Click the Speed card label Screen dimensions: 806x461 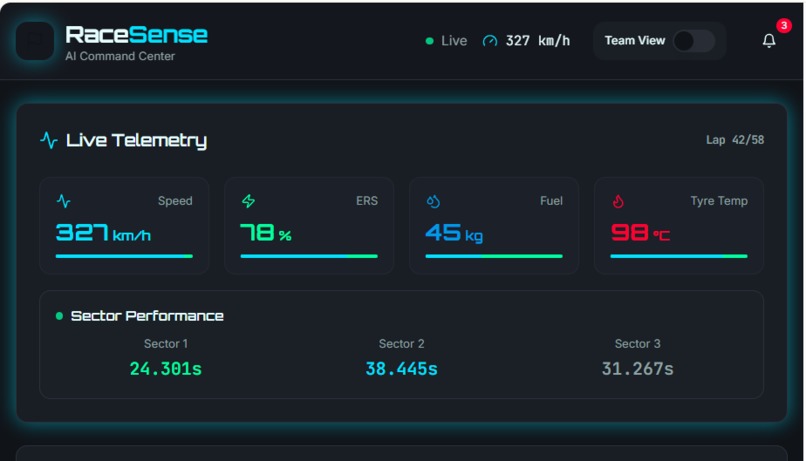point(175,201)
